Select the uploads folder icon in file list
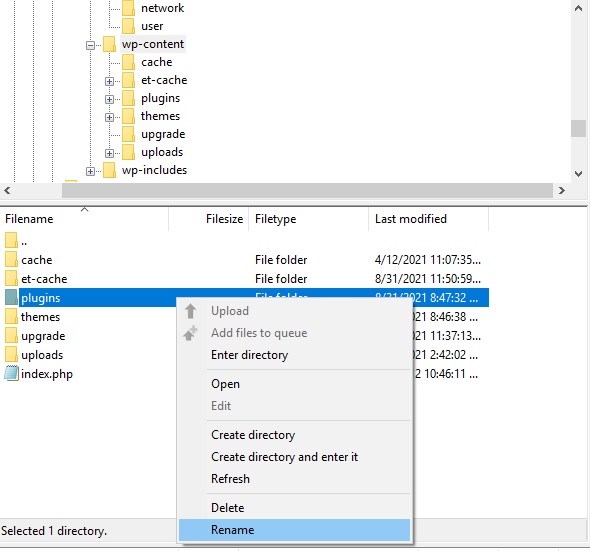Image resolution: width=590 pixels, height=551 pixels. [x=11, y=355]
